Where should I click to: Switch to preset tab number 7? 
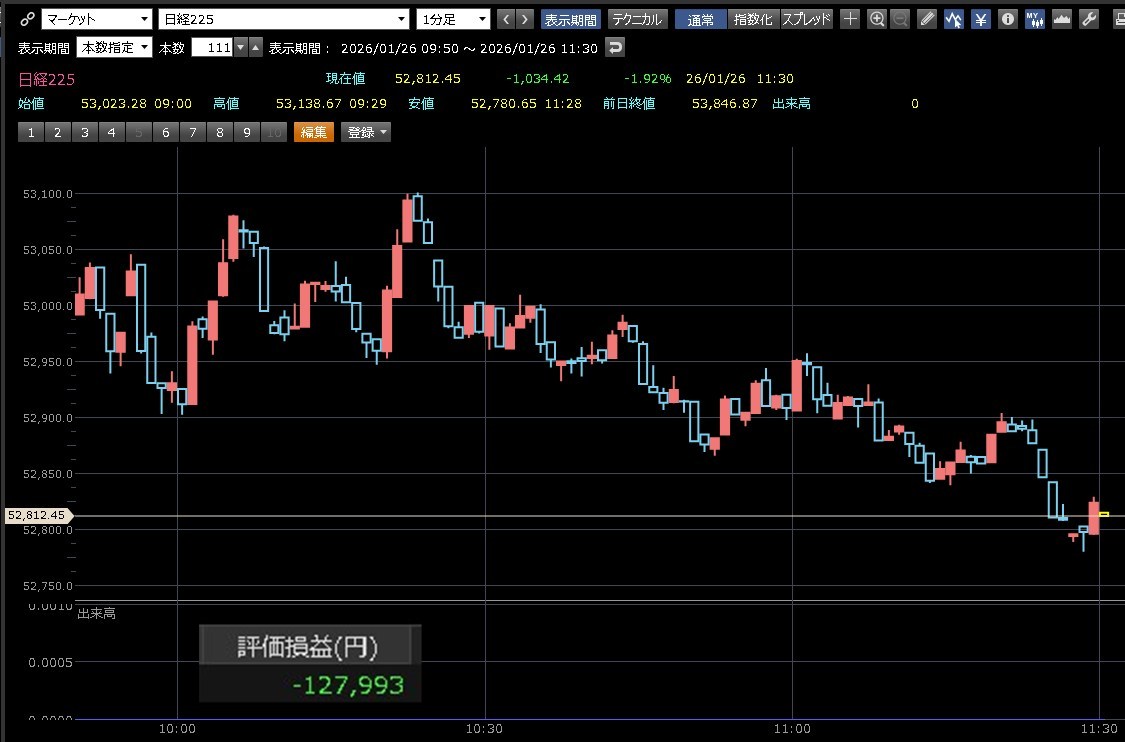pos(193,132)
